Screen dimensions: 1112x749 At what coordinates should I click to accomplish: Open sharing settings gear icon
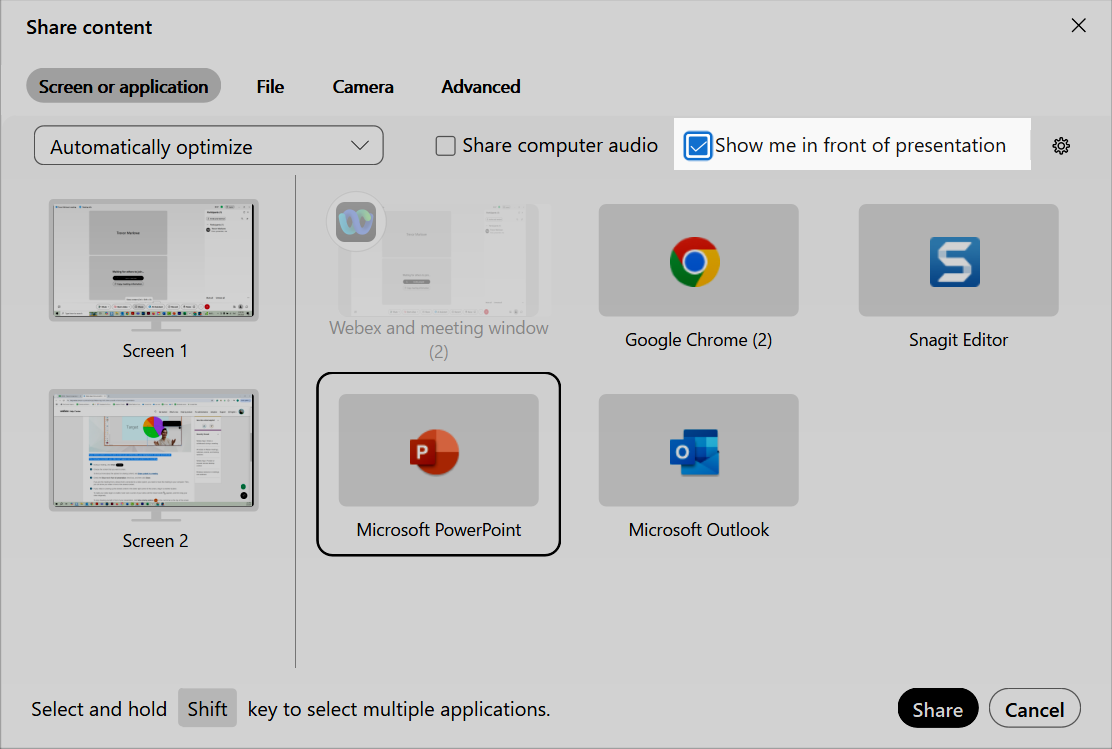coord(1061,146)
